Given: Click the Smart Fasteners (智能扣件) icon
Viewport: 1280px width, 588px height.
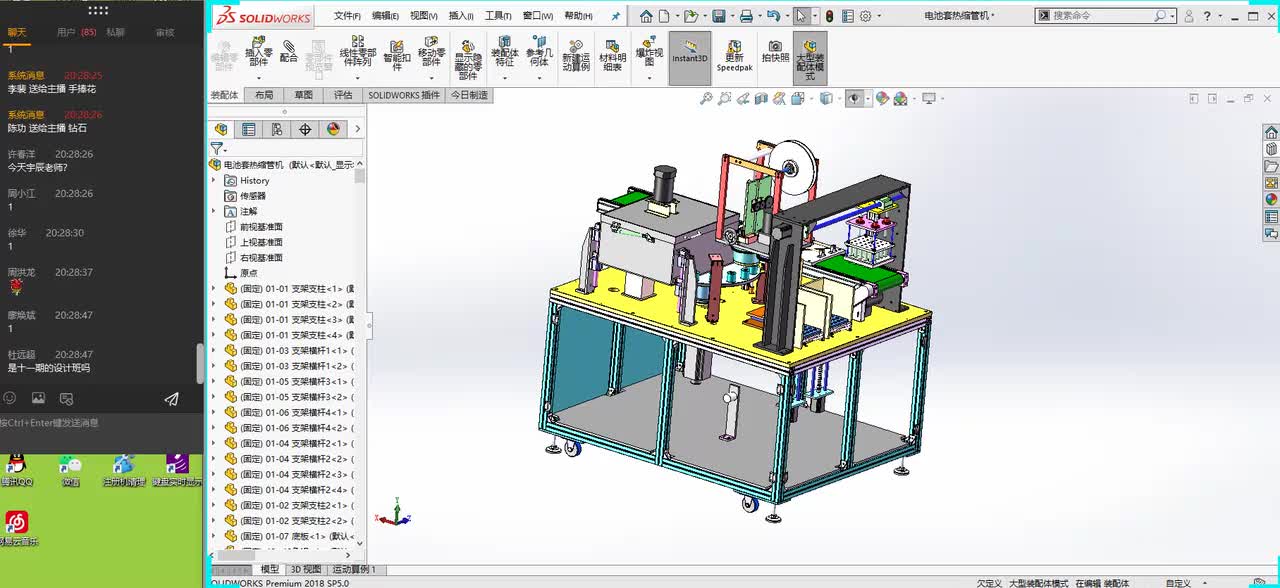Looking at the screenshot, I should [397, 56].
